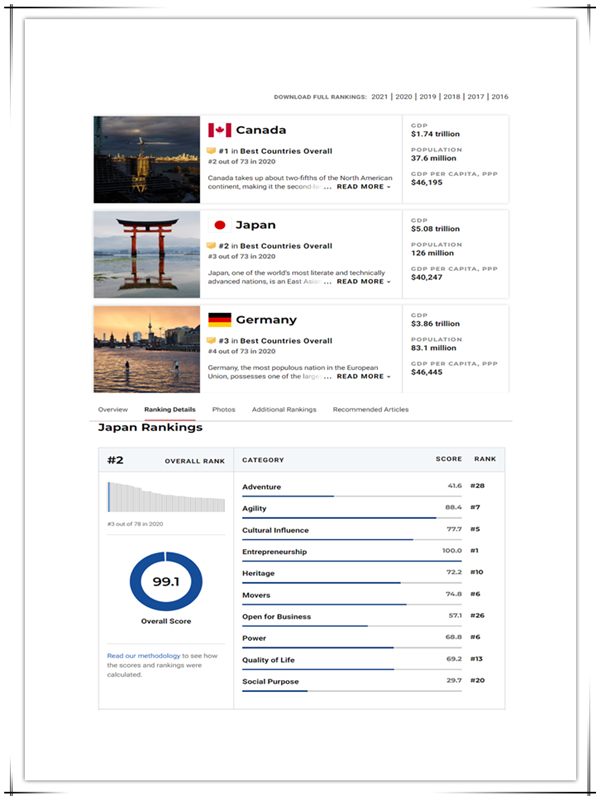
Task: Download the 2016 full rankings
Action: coord(499,97)
